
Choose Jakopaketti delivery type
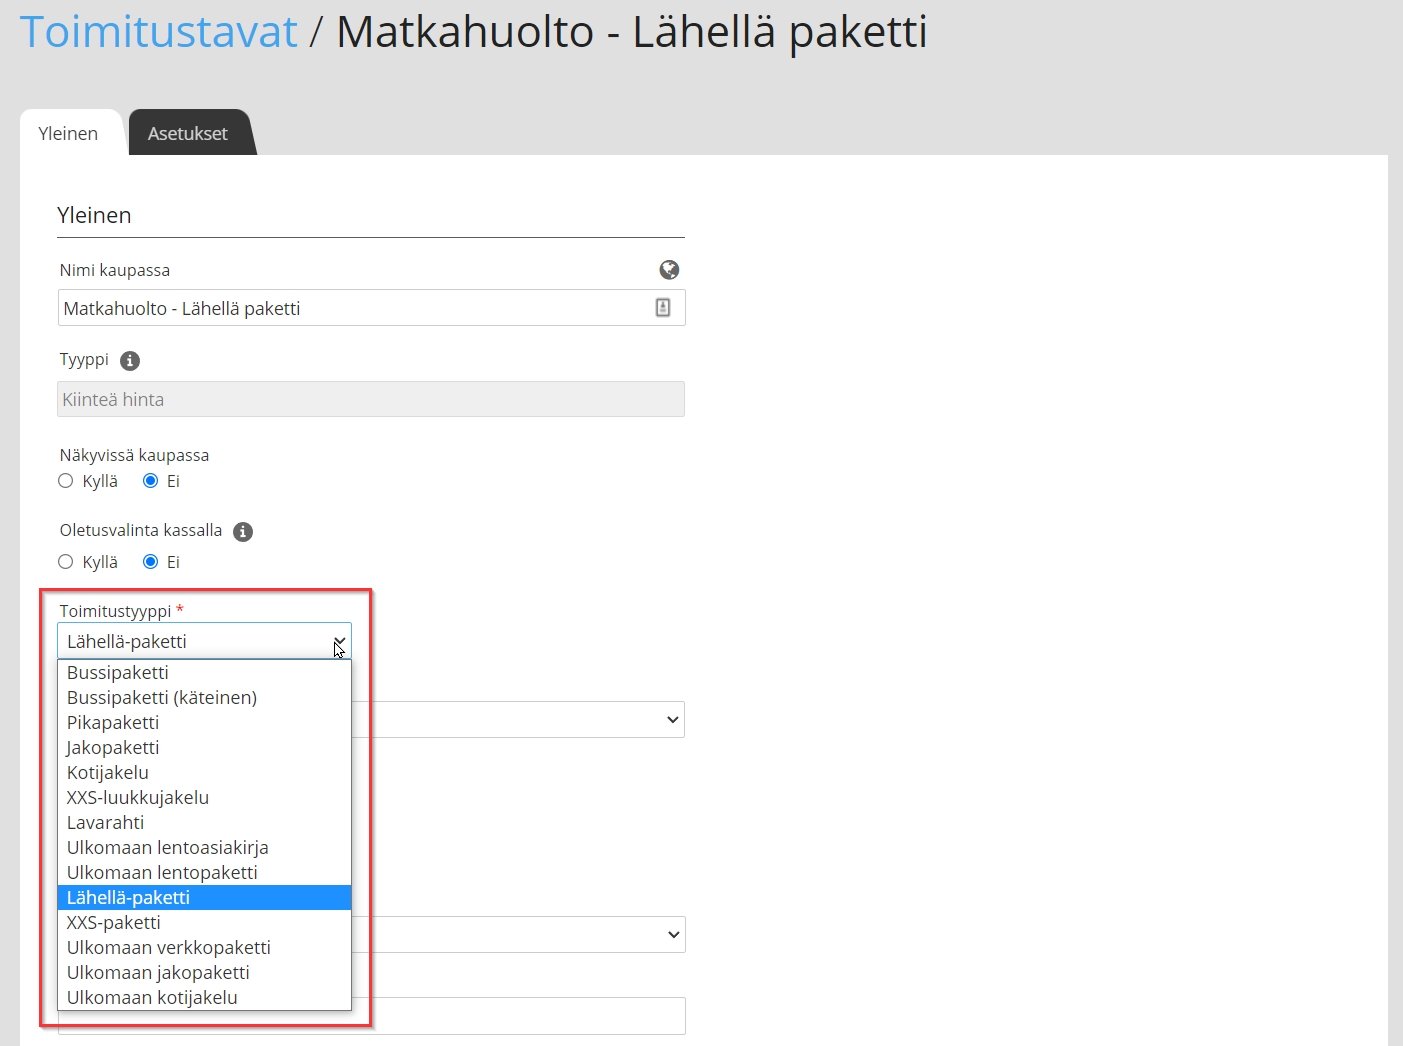(204, 748)
